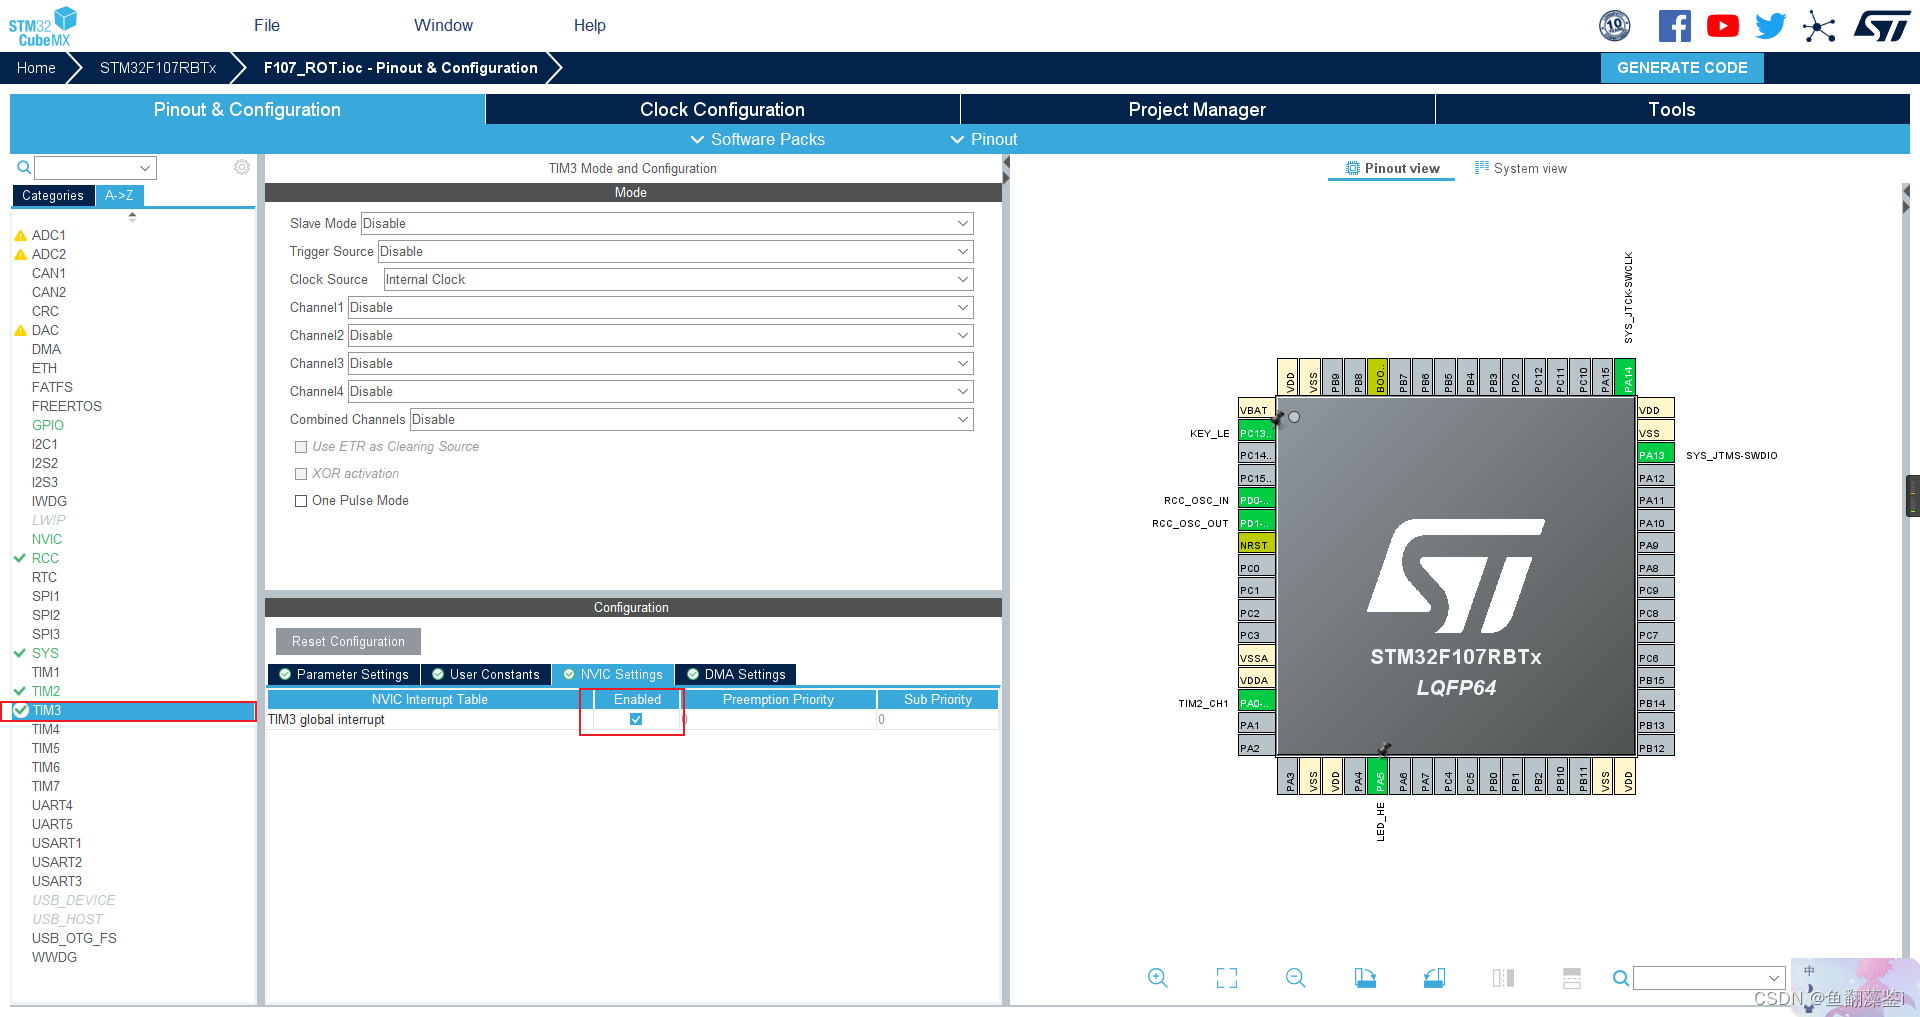Viewport: 1920px width, 1017px height.
Task: Fit the chip view to screen
Action: [1227, 978]
